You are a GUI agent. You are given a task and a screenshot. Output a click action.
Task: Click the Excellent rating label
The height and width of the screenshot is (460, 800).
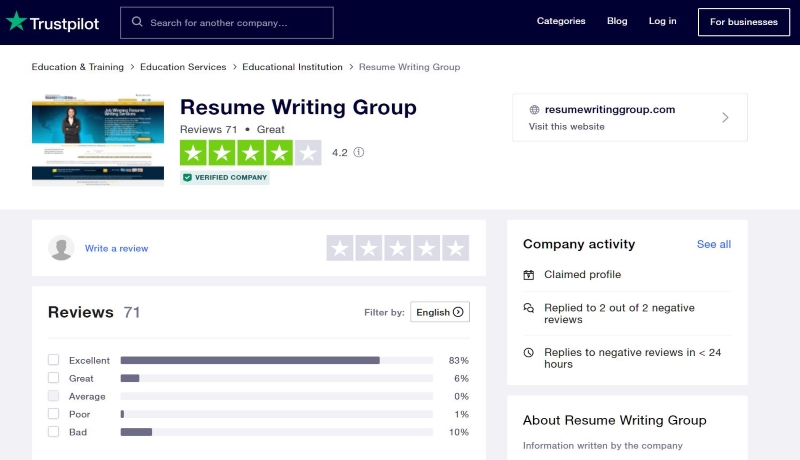[x=89, y=361]
